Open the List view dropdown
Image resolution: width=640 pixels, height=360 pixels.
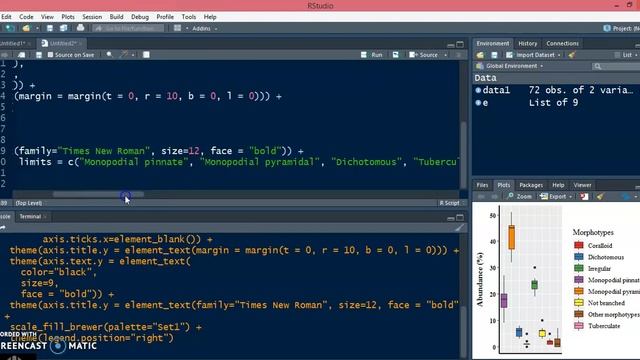click(627, 55)
